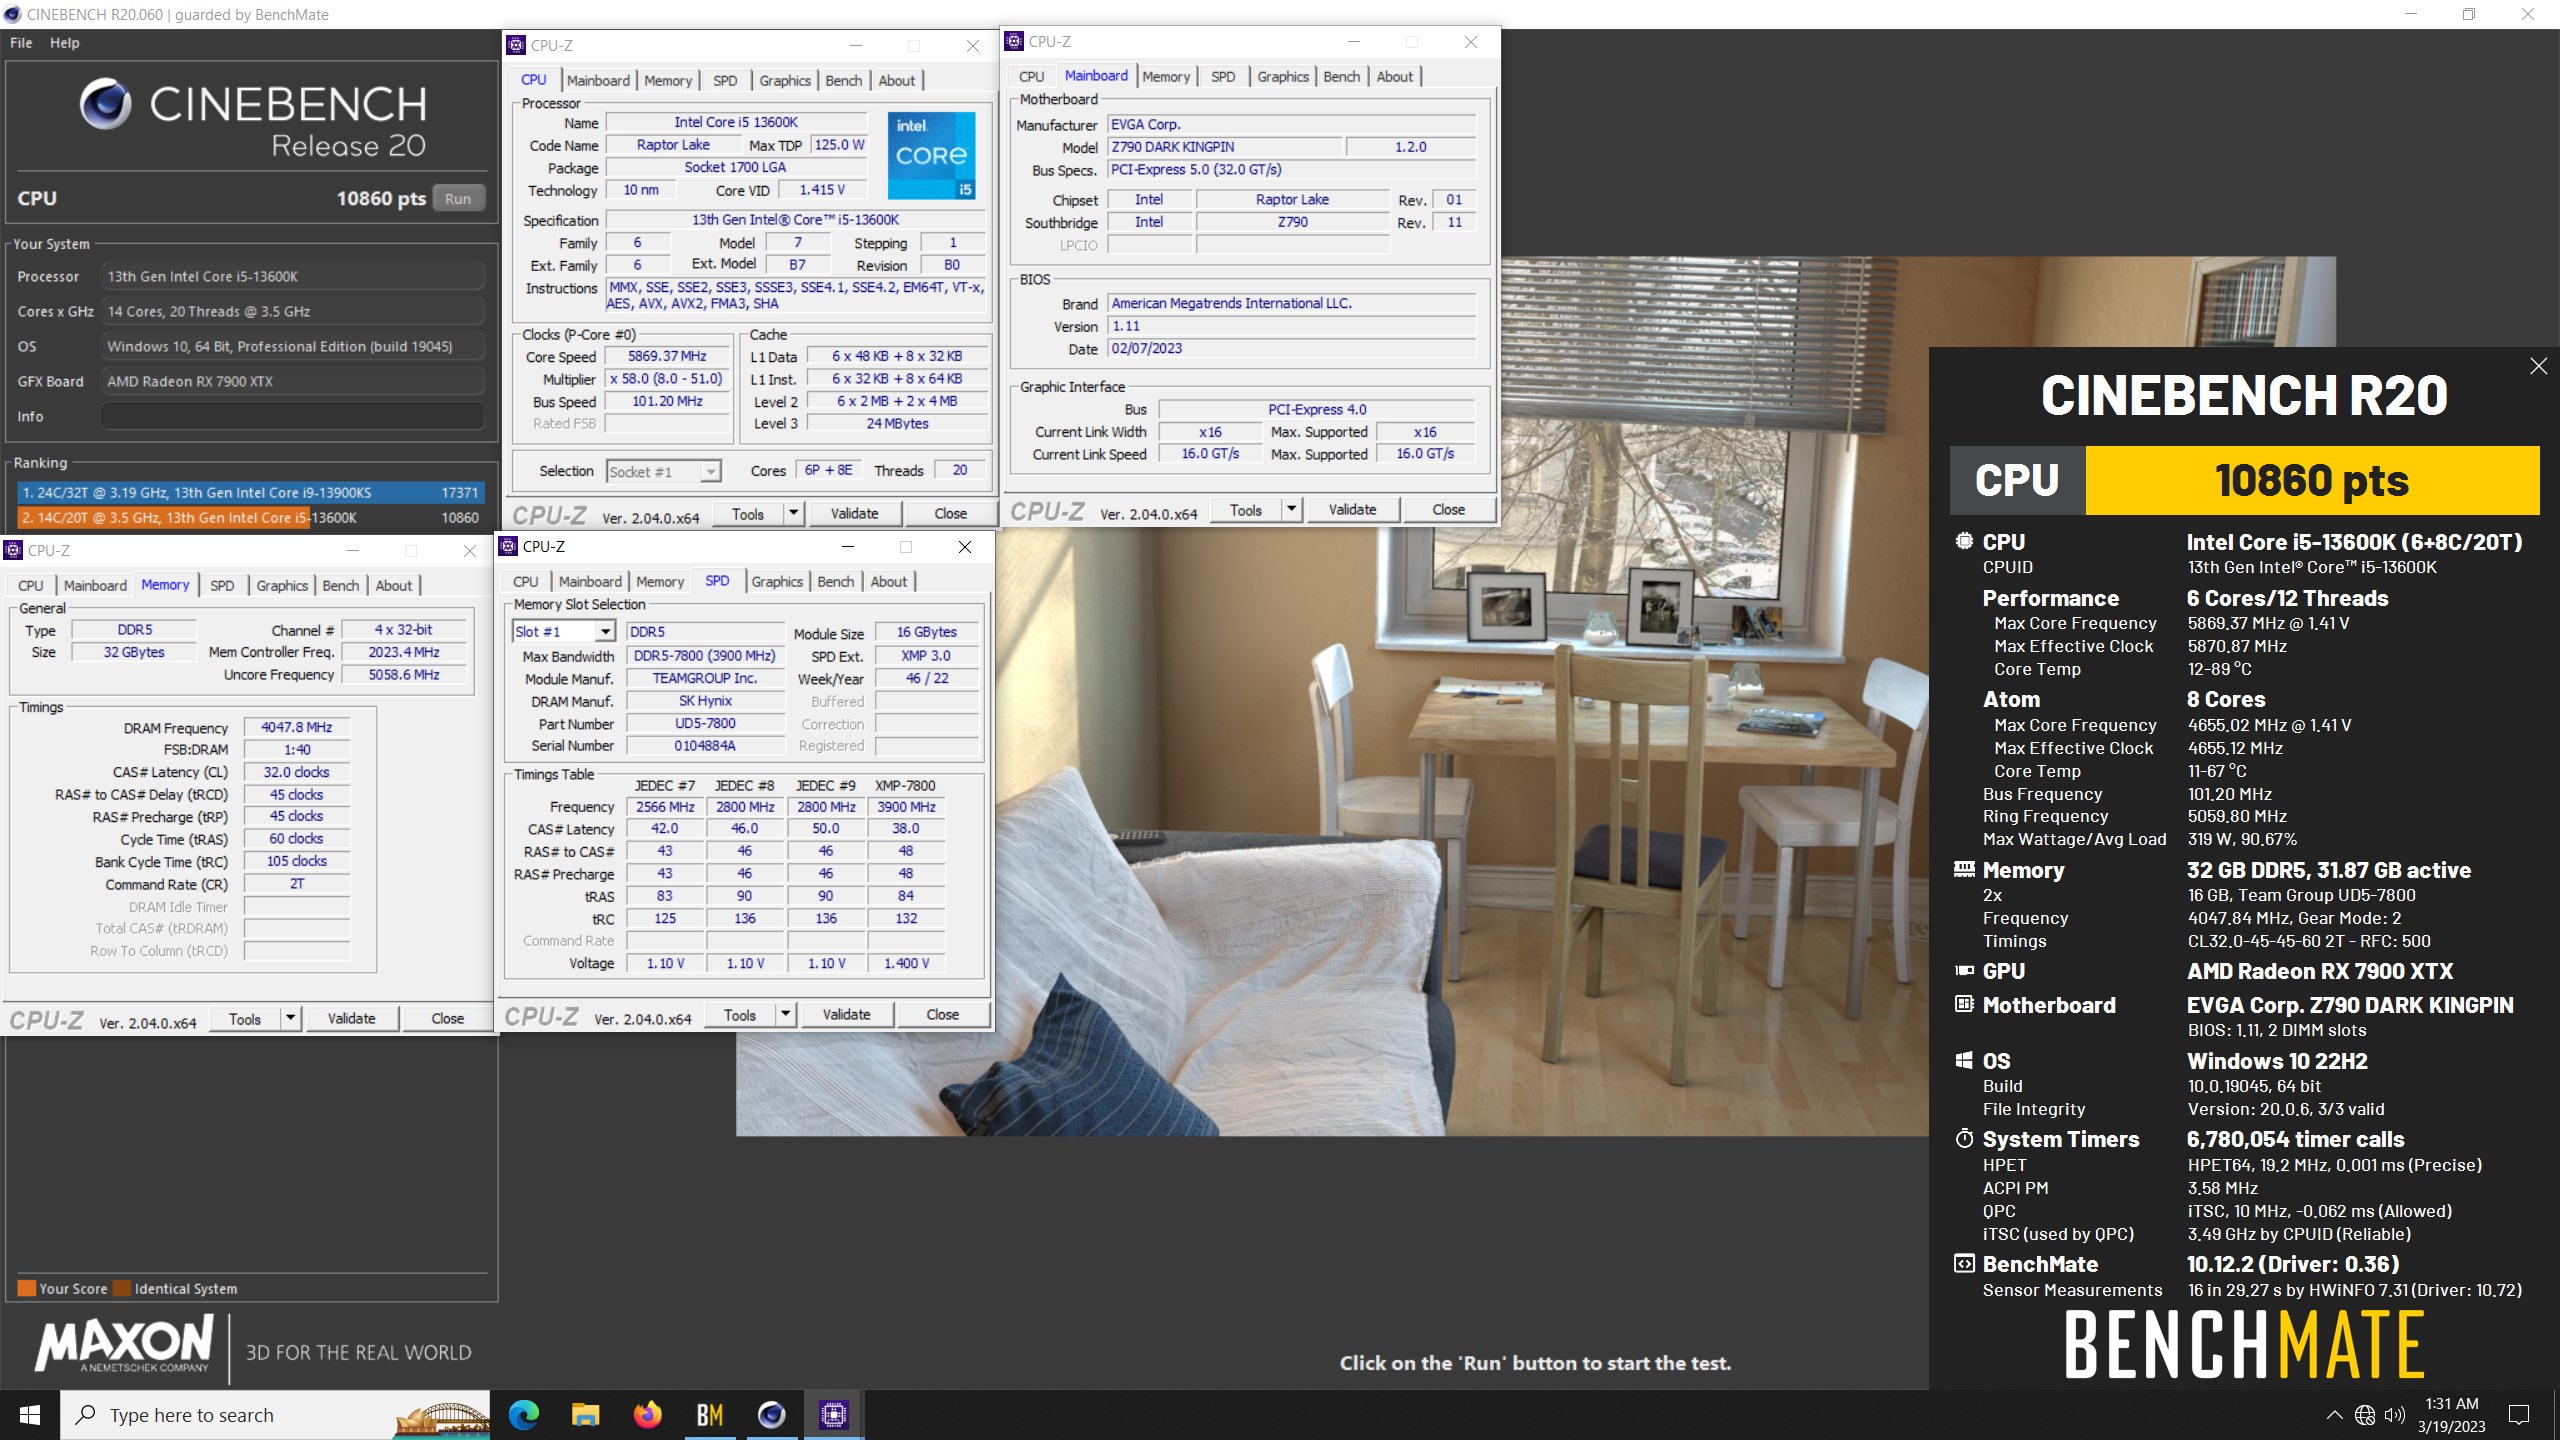Click the Motherboard heading icon in BenchMate panel

point(1964,1004)
